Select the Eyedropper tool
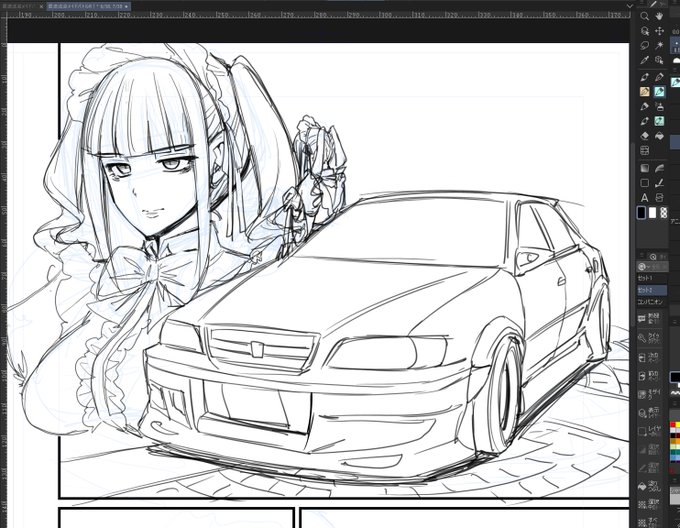 click(x=644, y=60)
